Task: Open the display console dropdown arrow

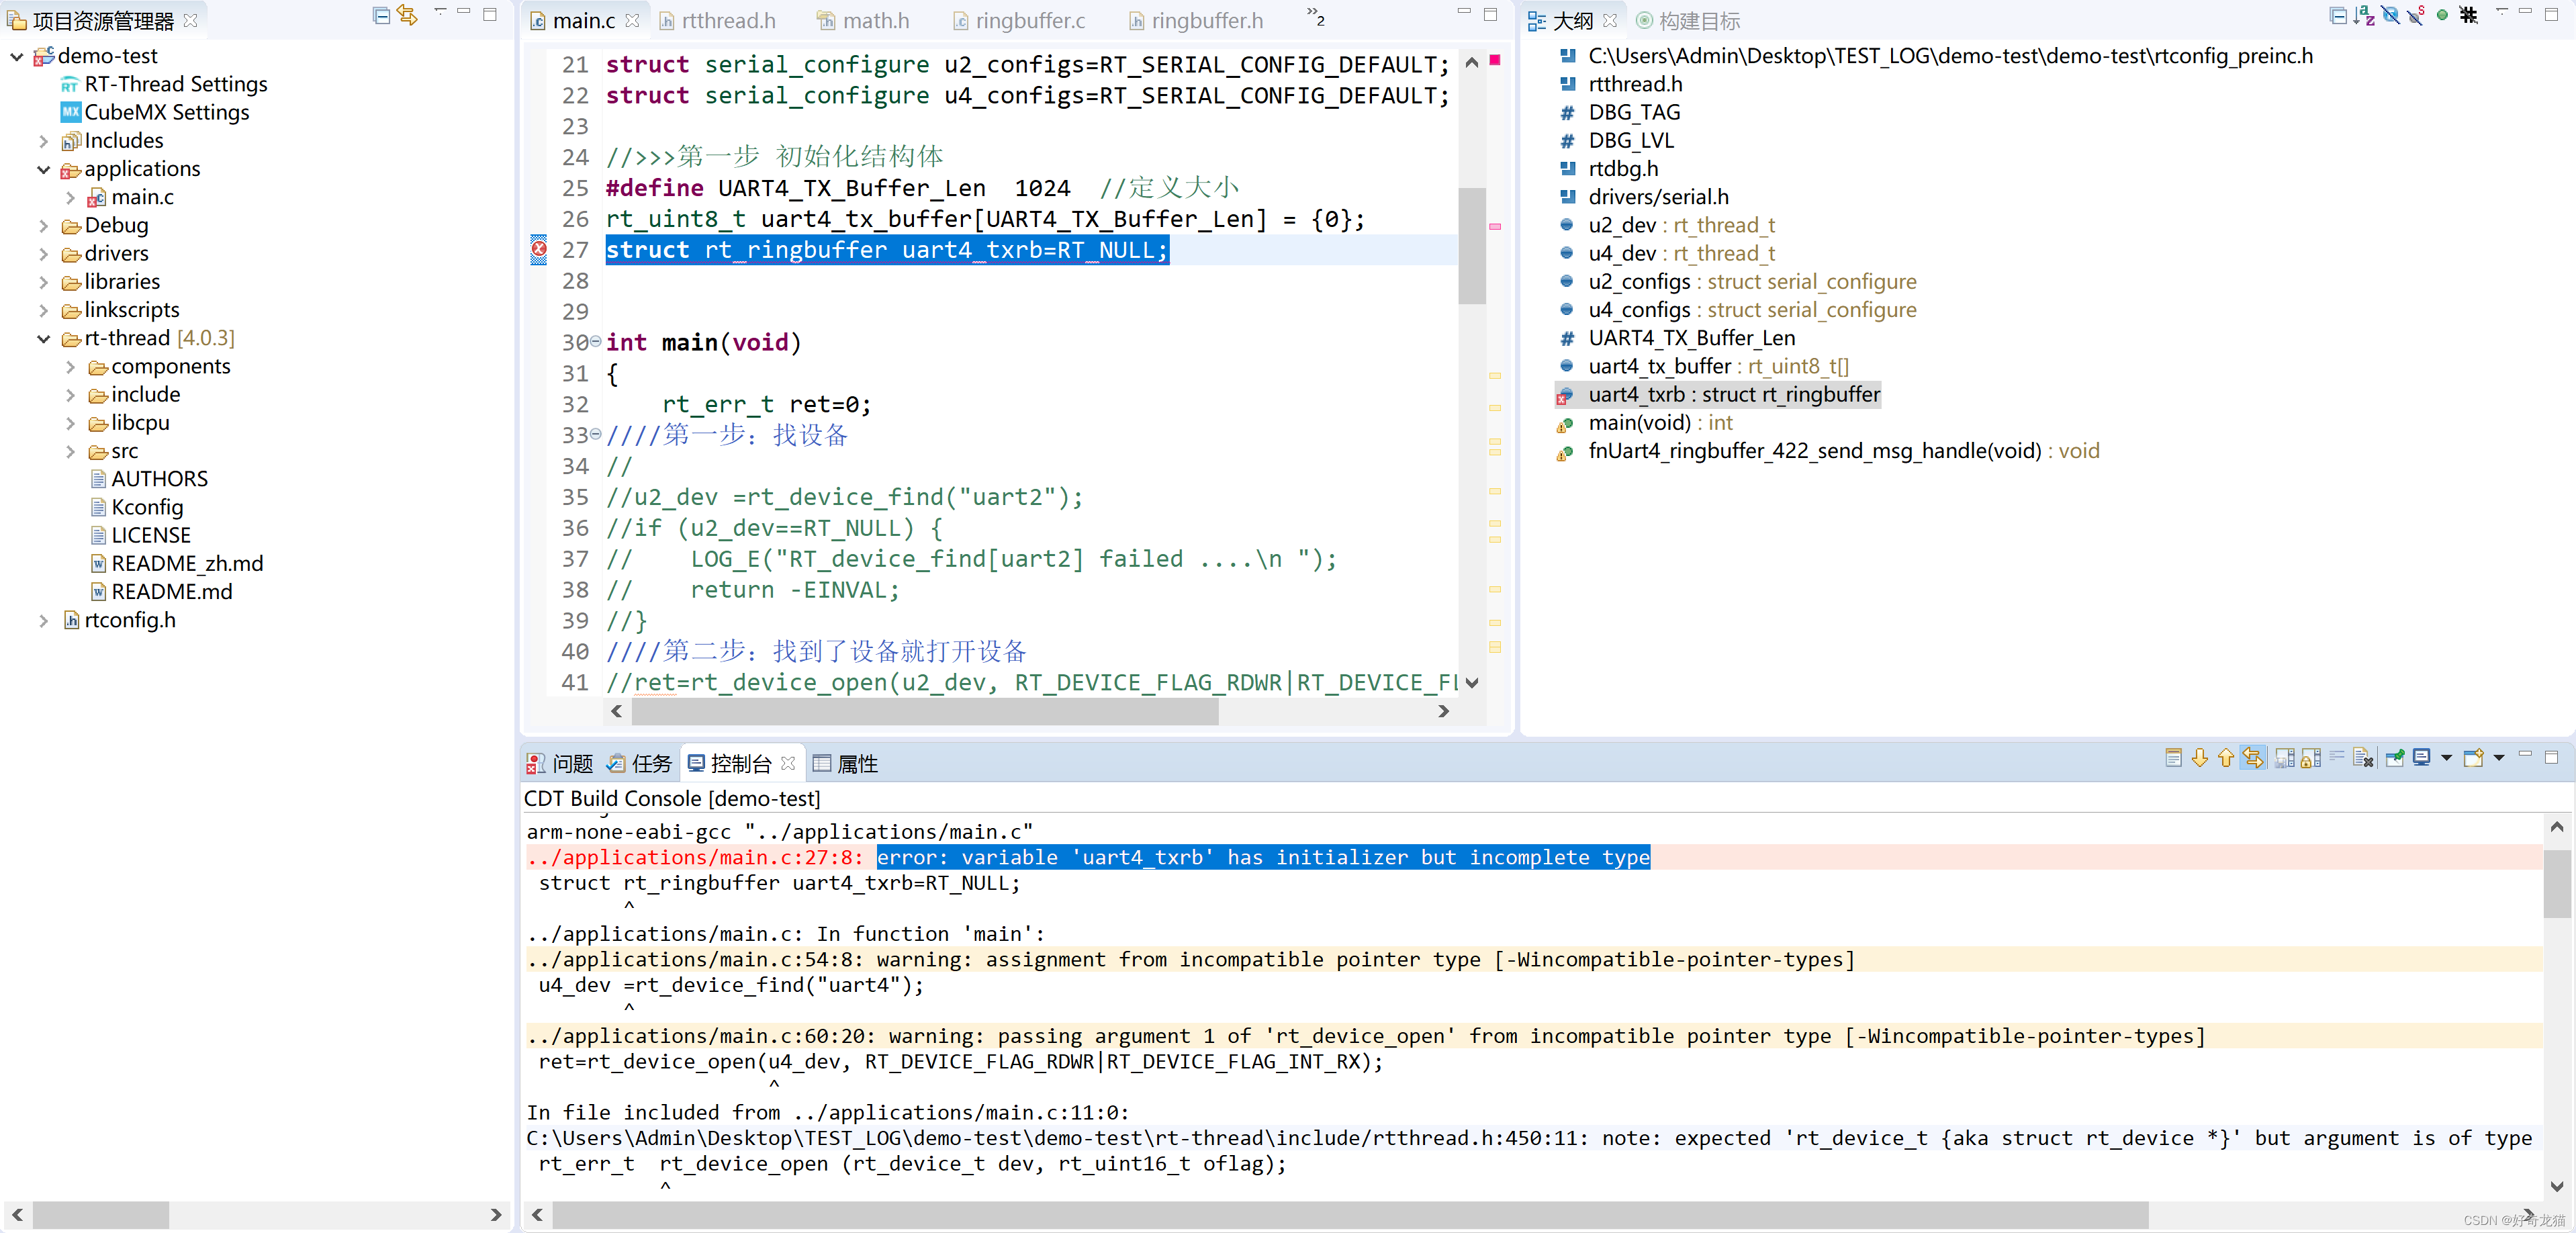Action: [2447, 758]
